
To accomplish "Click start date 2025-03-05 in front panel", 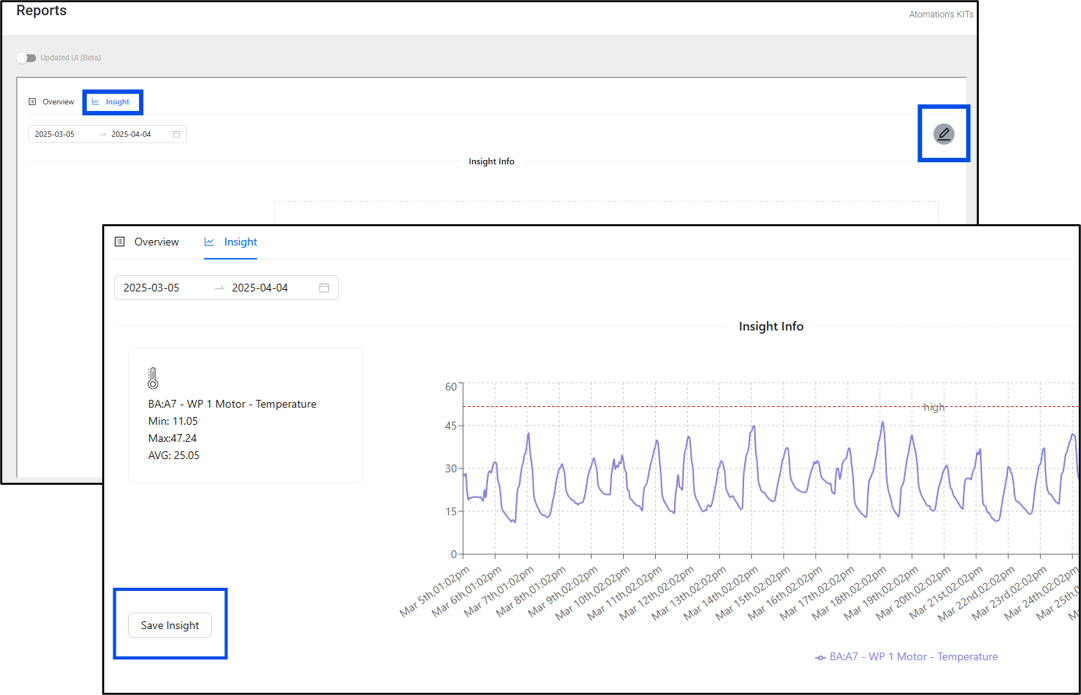I will click(x=151, y=288).
